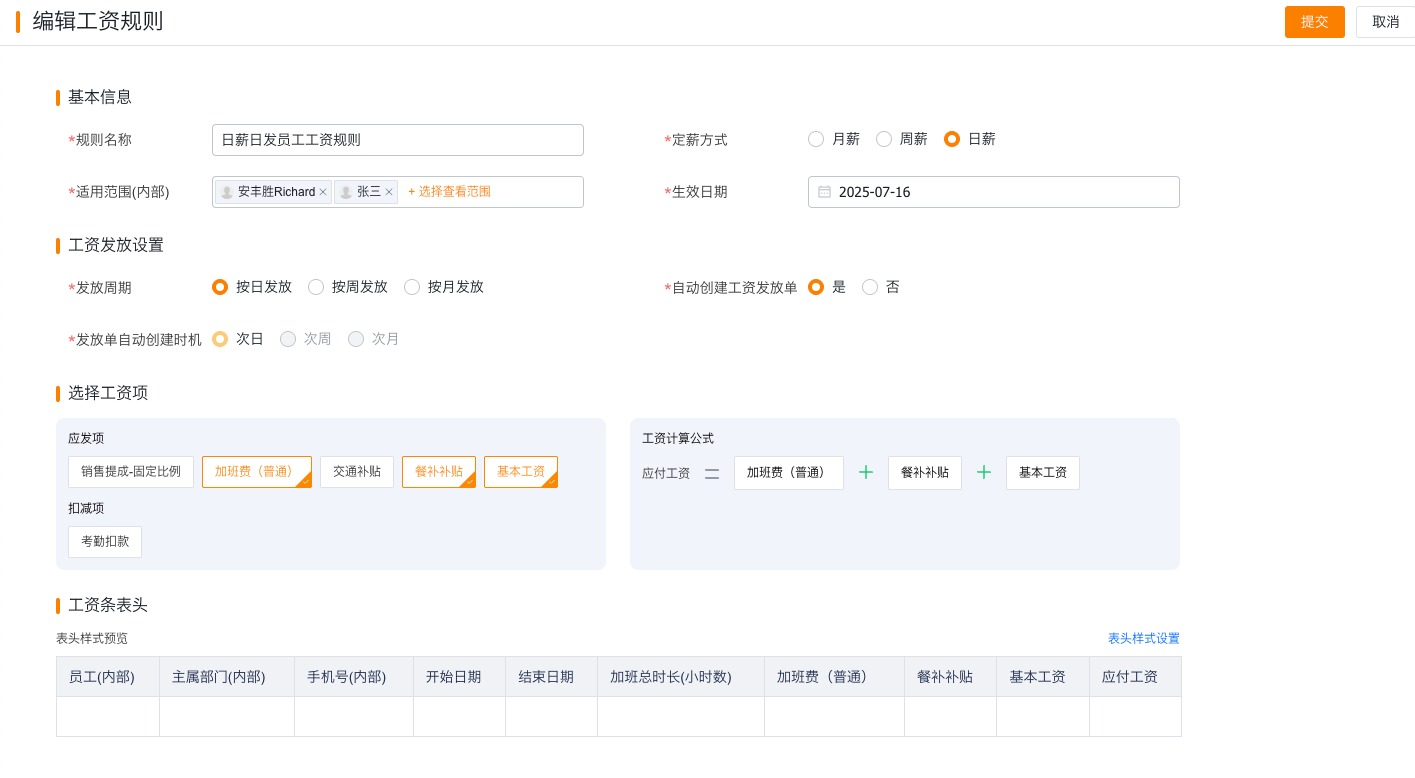
Task: Click 张三's avatar icon
Action: click(x=345, y=192)
